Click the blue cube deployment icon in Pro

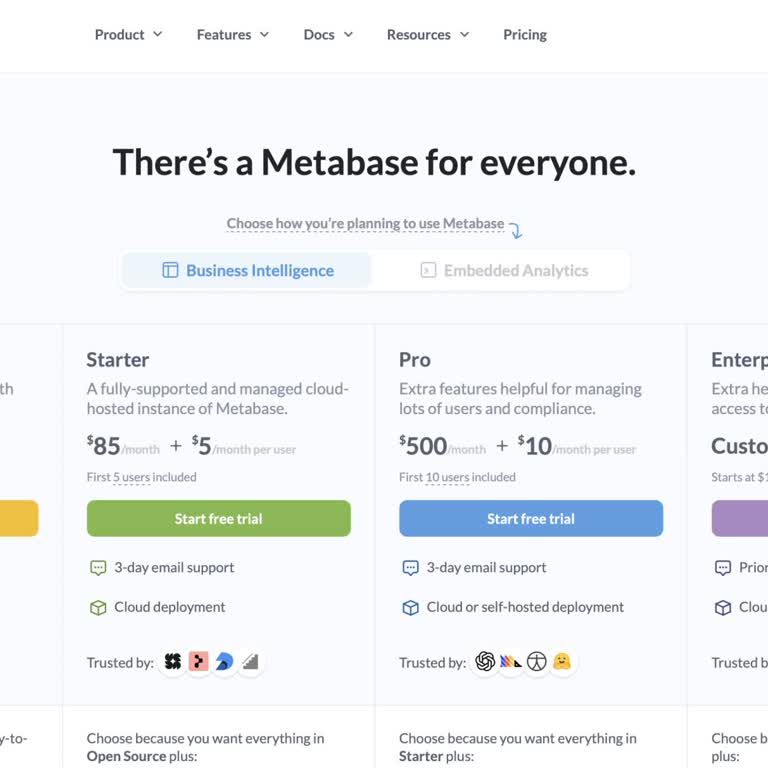click(x=410, y=608)
